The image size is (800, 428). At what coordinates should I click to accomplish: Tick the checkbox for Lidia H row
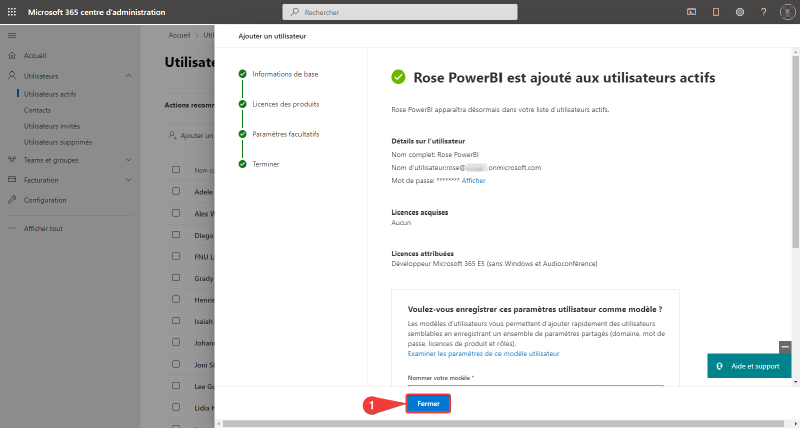pyautogui.click(x=176, y=408)
